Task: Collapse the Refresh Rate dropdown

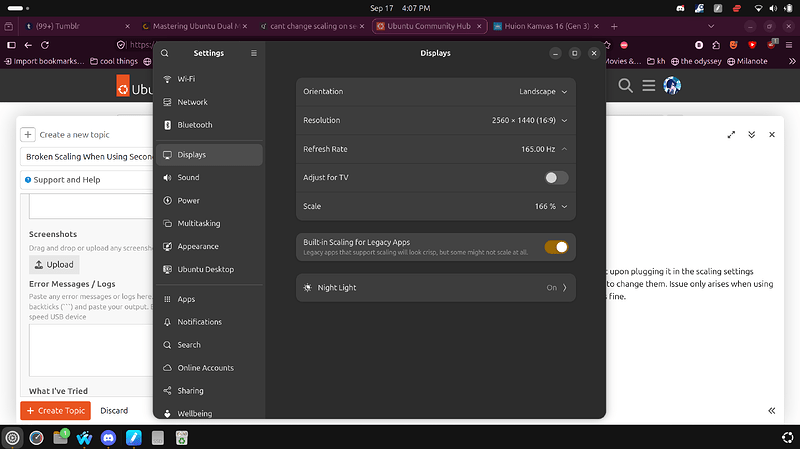Action: [x=436, y=149]
